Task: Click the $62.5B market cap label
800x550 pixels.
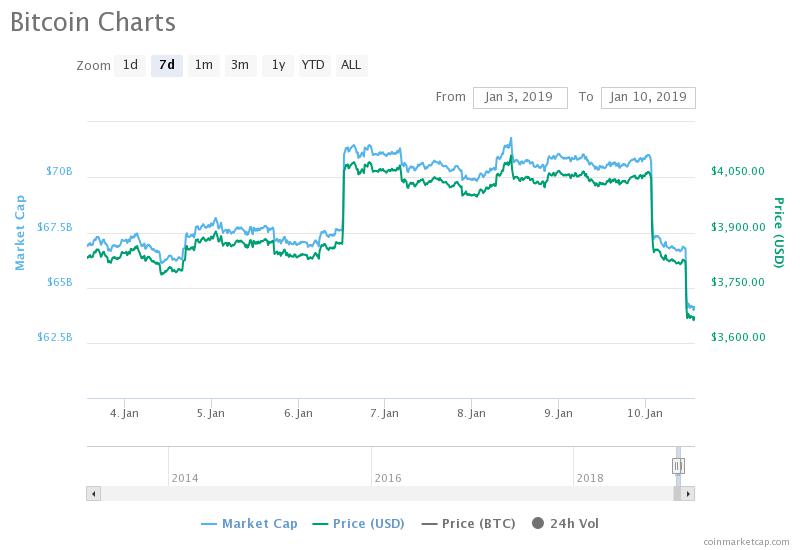Action: point(55,337)
